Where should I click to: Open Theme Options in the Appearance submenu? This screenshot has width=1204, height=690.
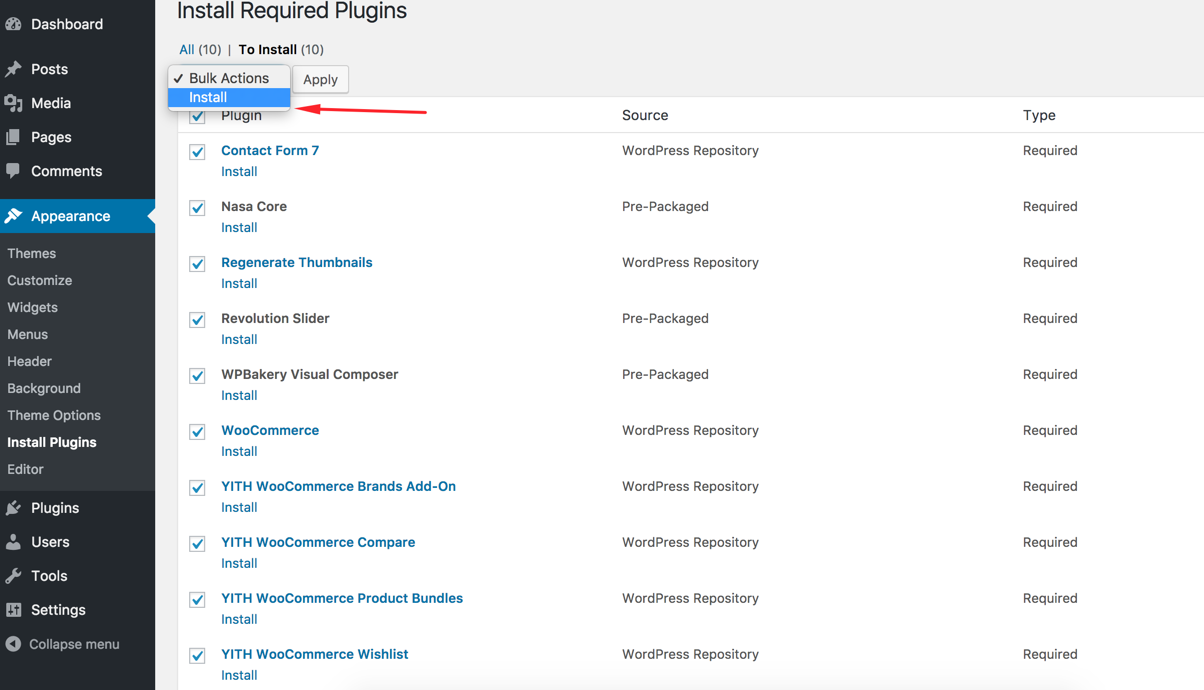click(x=54, y=415)
